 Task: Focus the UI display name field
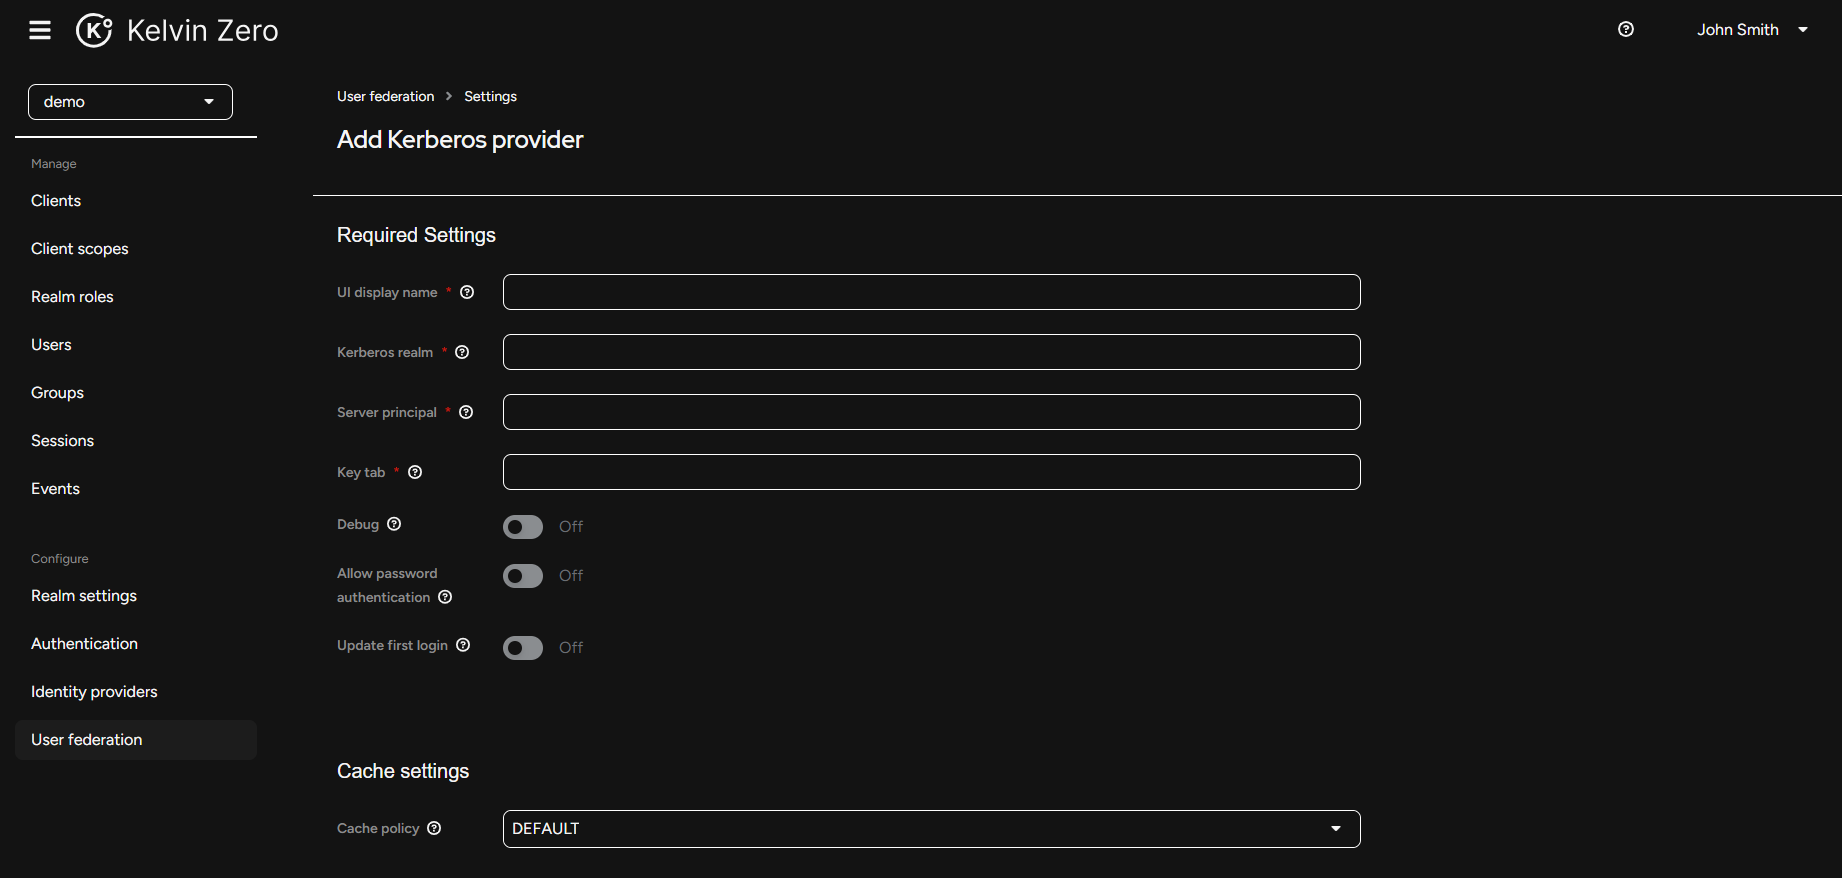tap(931, 292)
